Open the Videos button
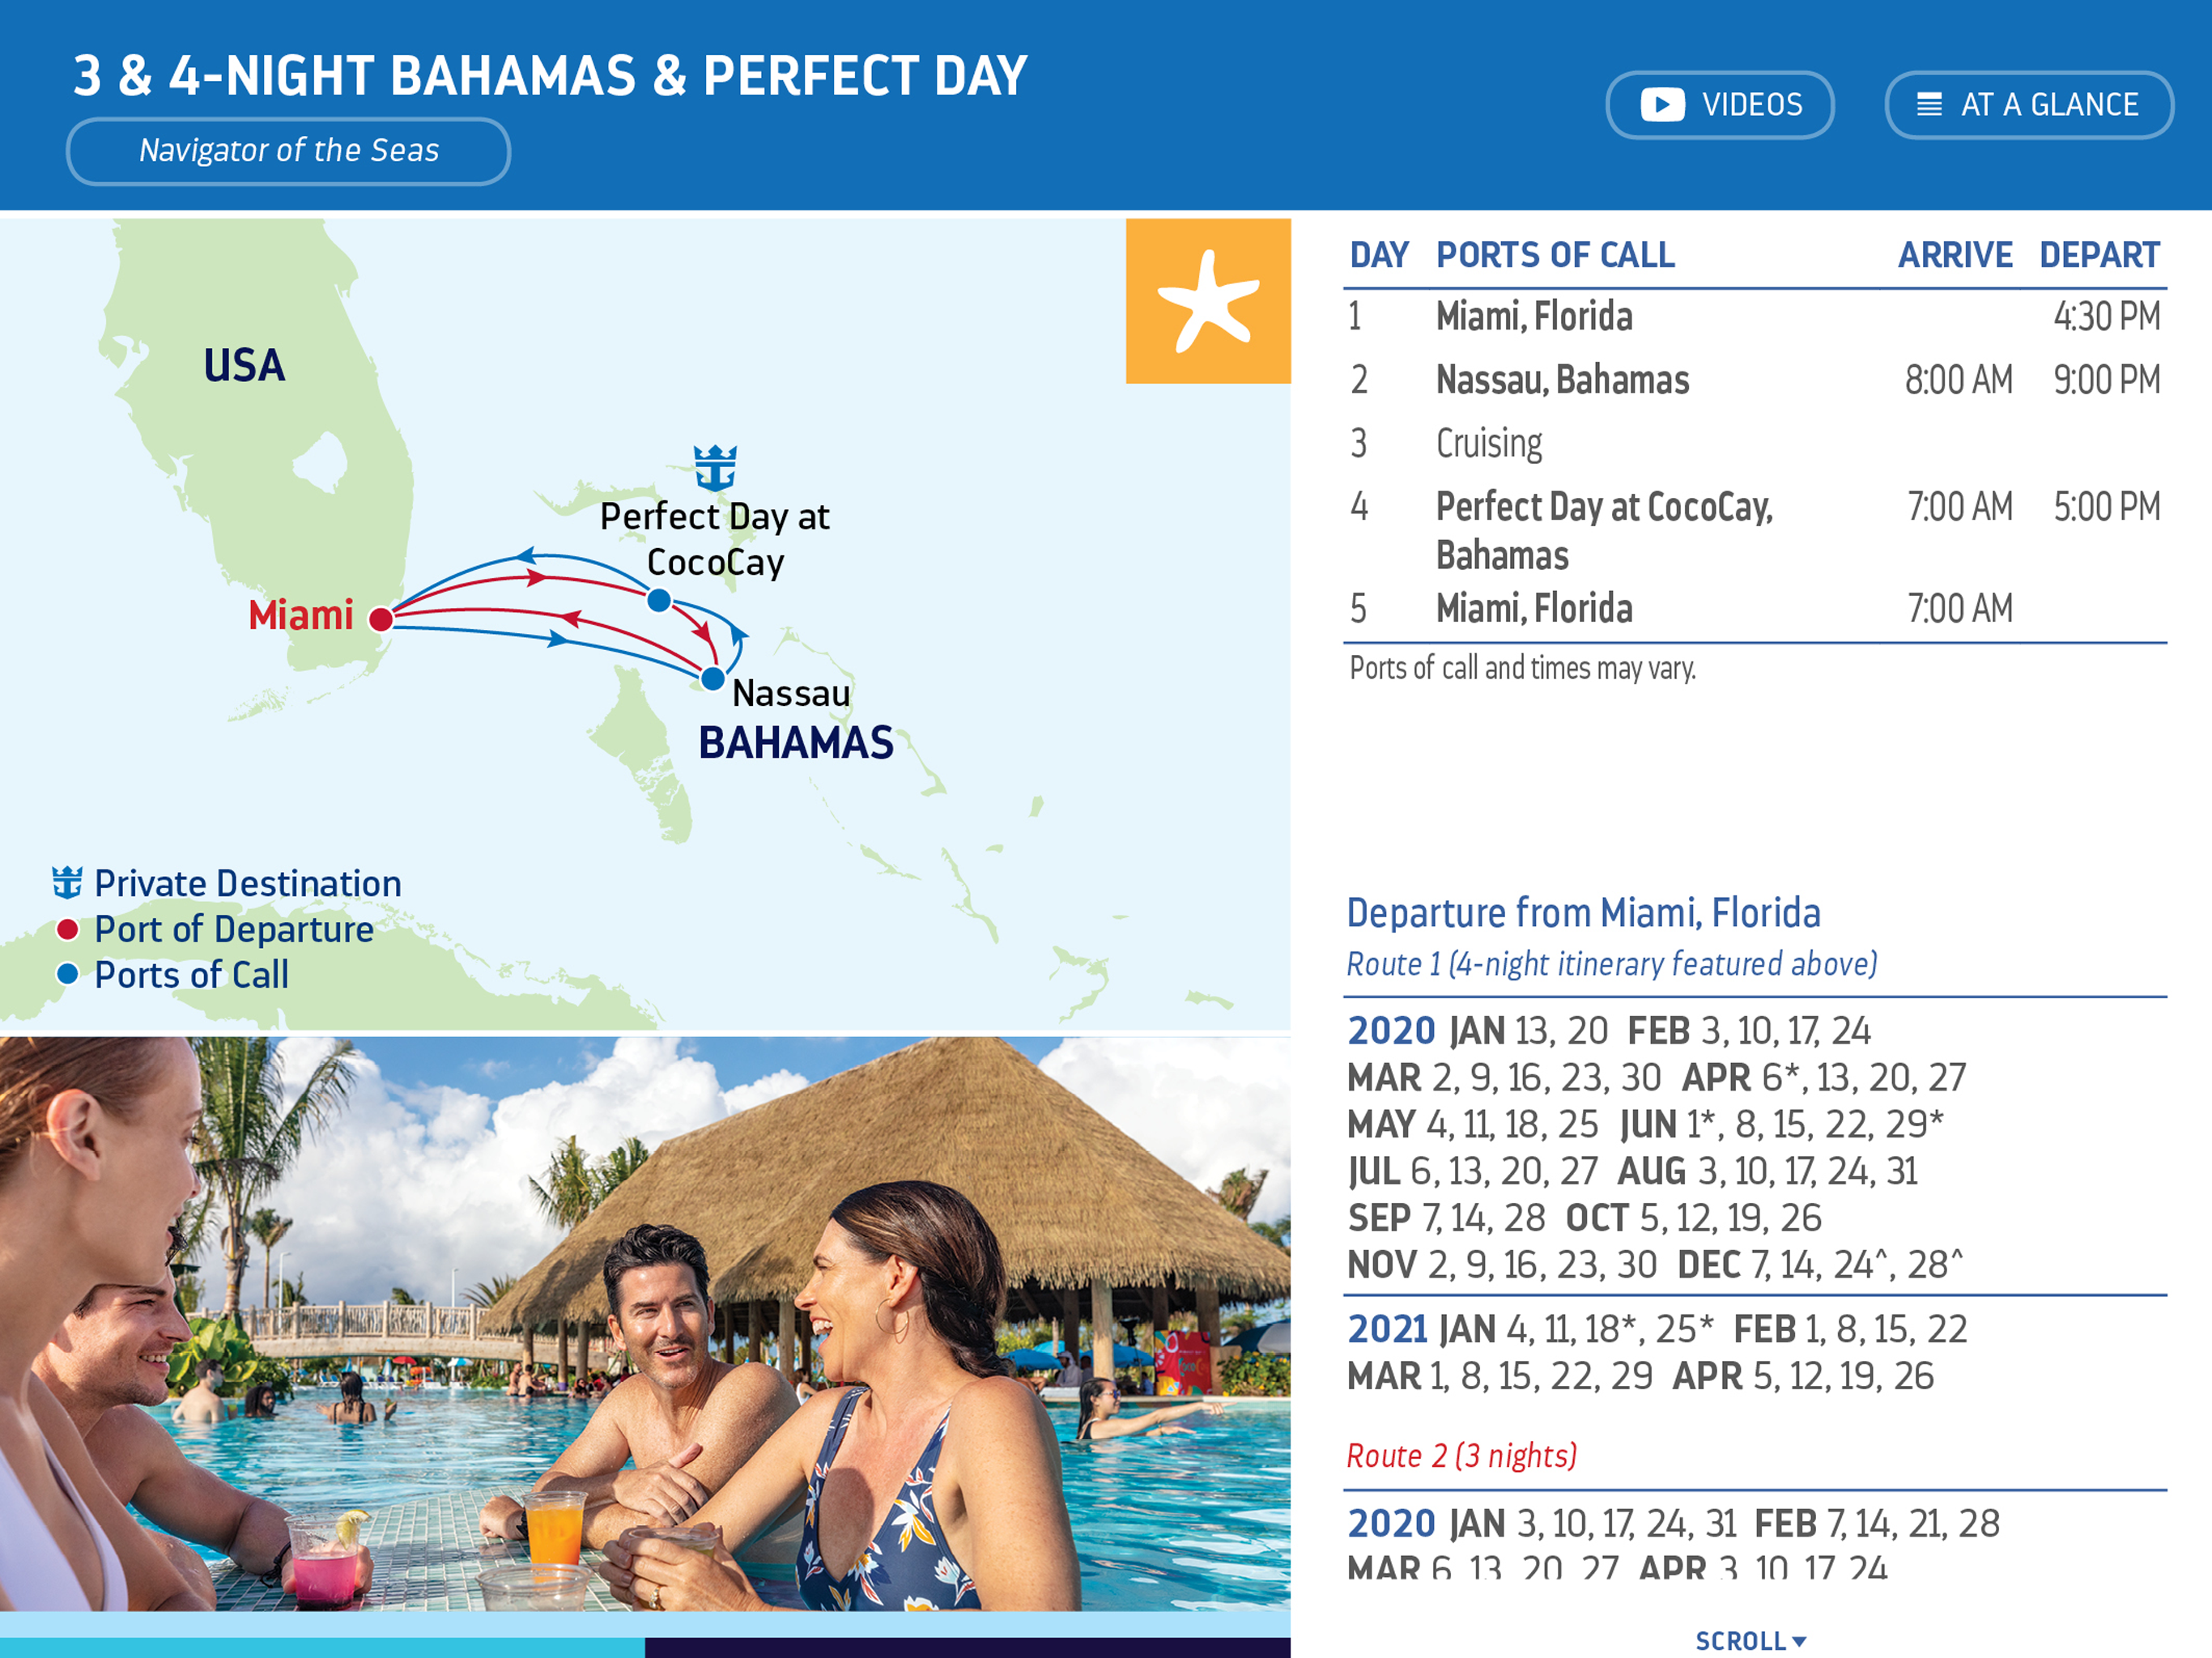The width and height of the screenshot is (2212, 1658). 1719,105
